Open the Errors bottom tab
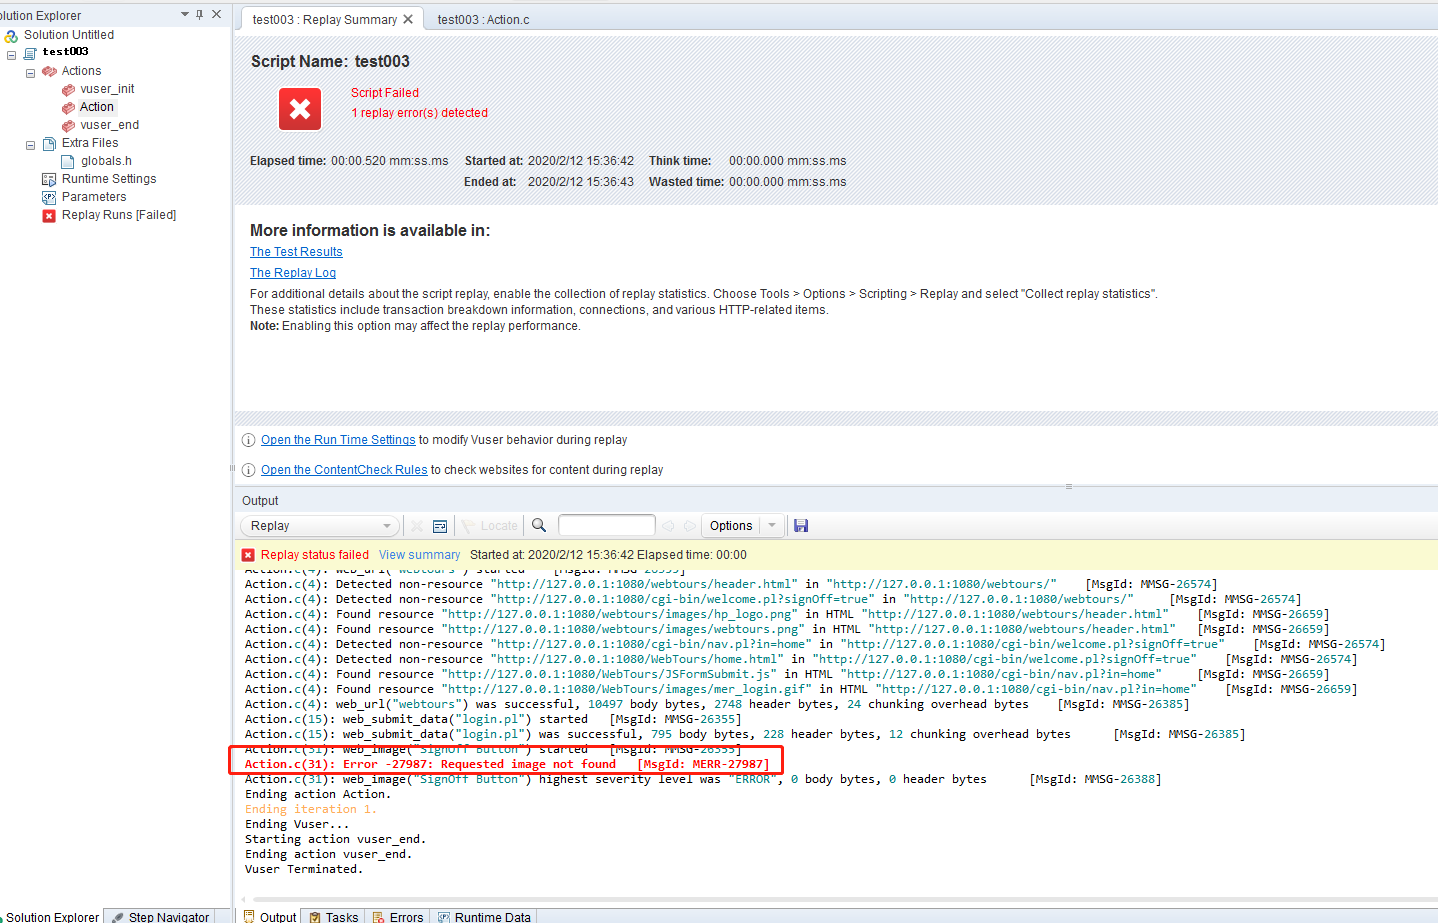 pos(398,916)
